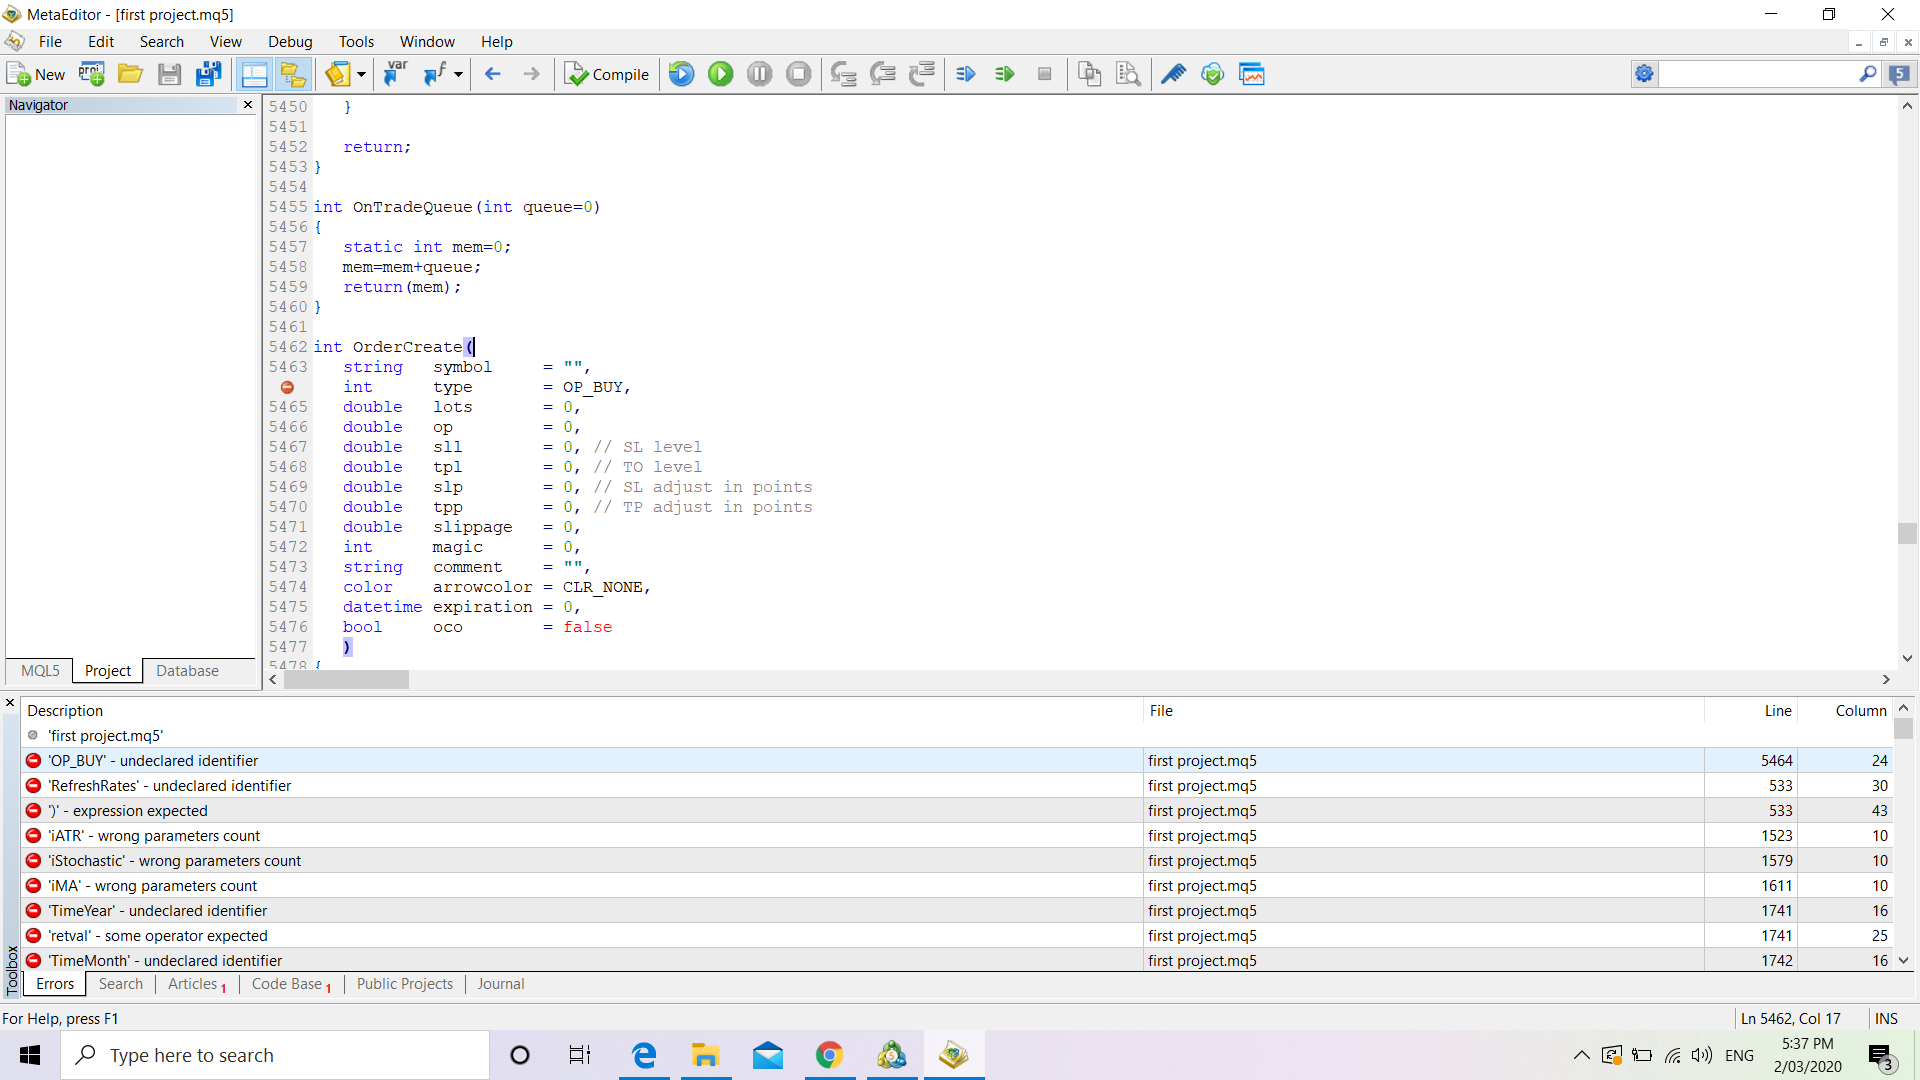Screen dimensions: 1920x1080
Task: Click the copy/compare files icon
Action: (x=1090, y=74)
